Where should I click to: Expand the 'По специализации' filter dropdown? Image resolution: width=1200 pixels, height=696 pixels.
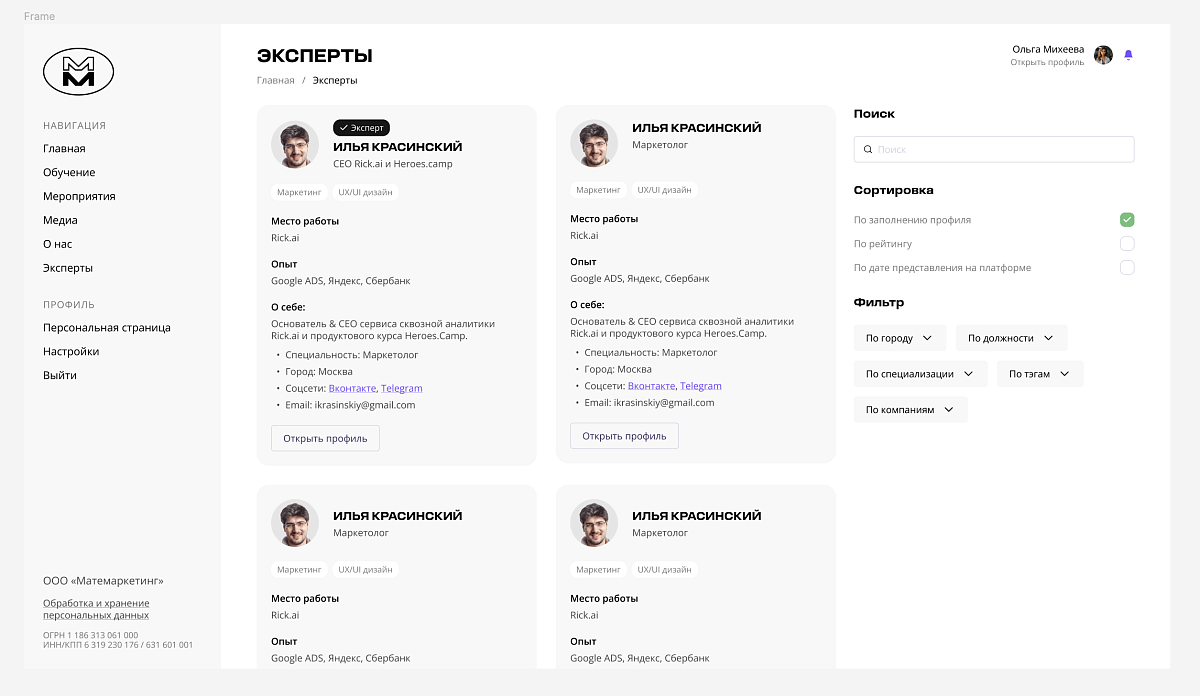coord(920,374)
